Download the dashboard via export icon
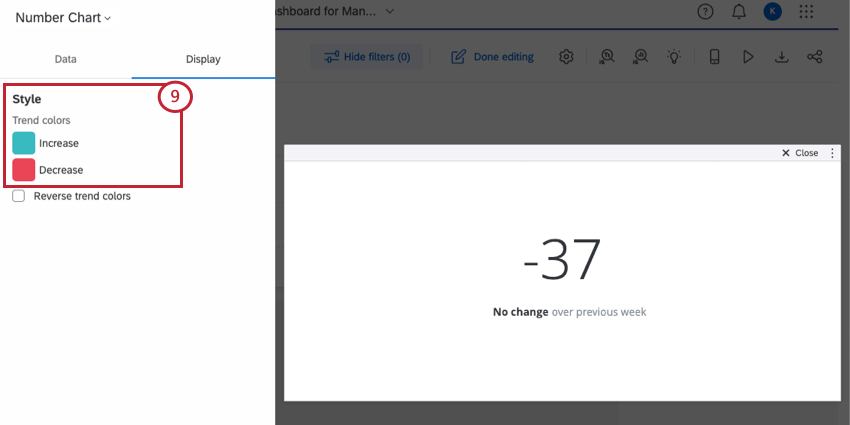This screenshot has width=850, height=425. 781,56
